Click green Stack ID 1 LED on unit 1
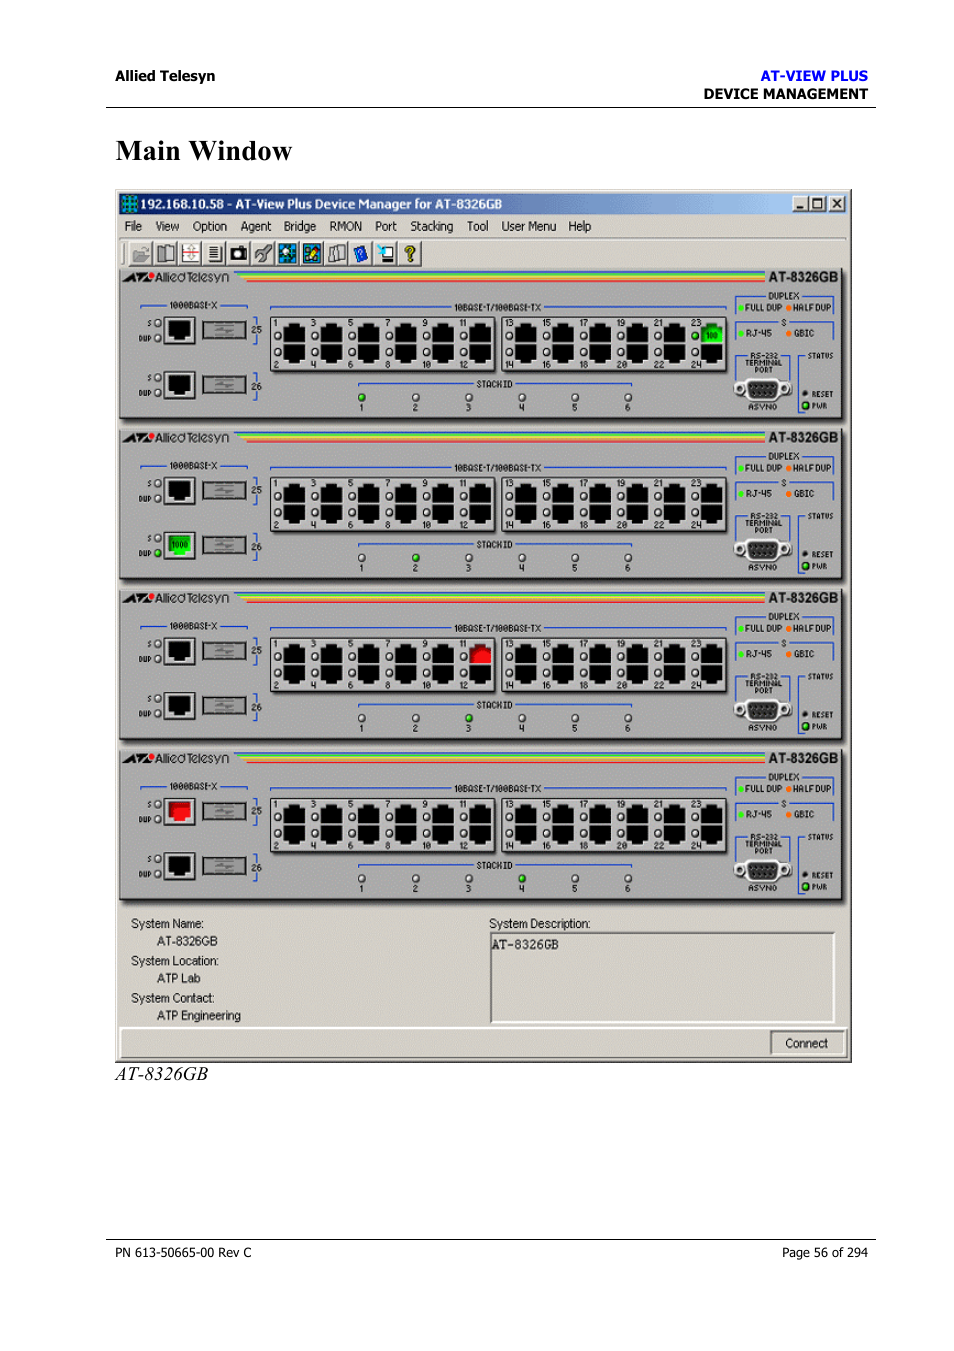954x1351 pixels. tap(362, 398)
